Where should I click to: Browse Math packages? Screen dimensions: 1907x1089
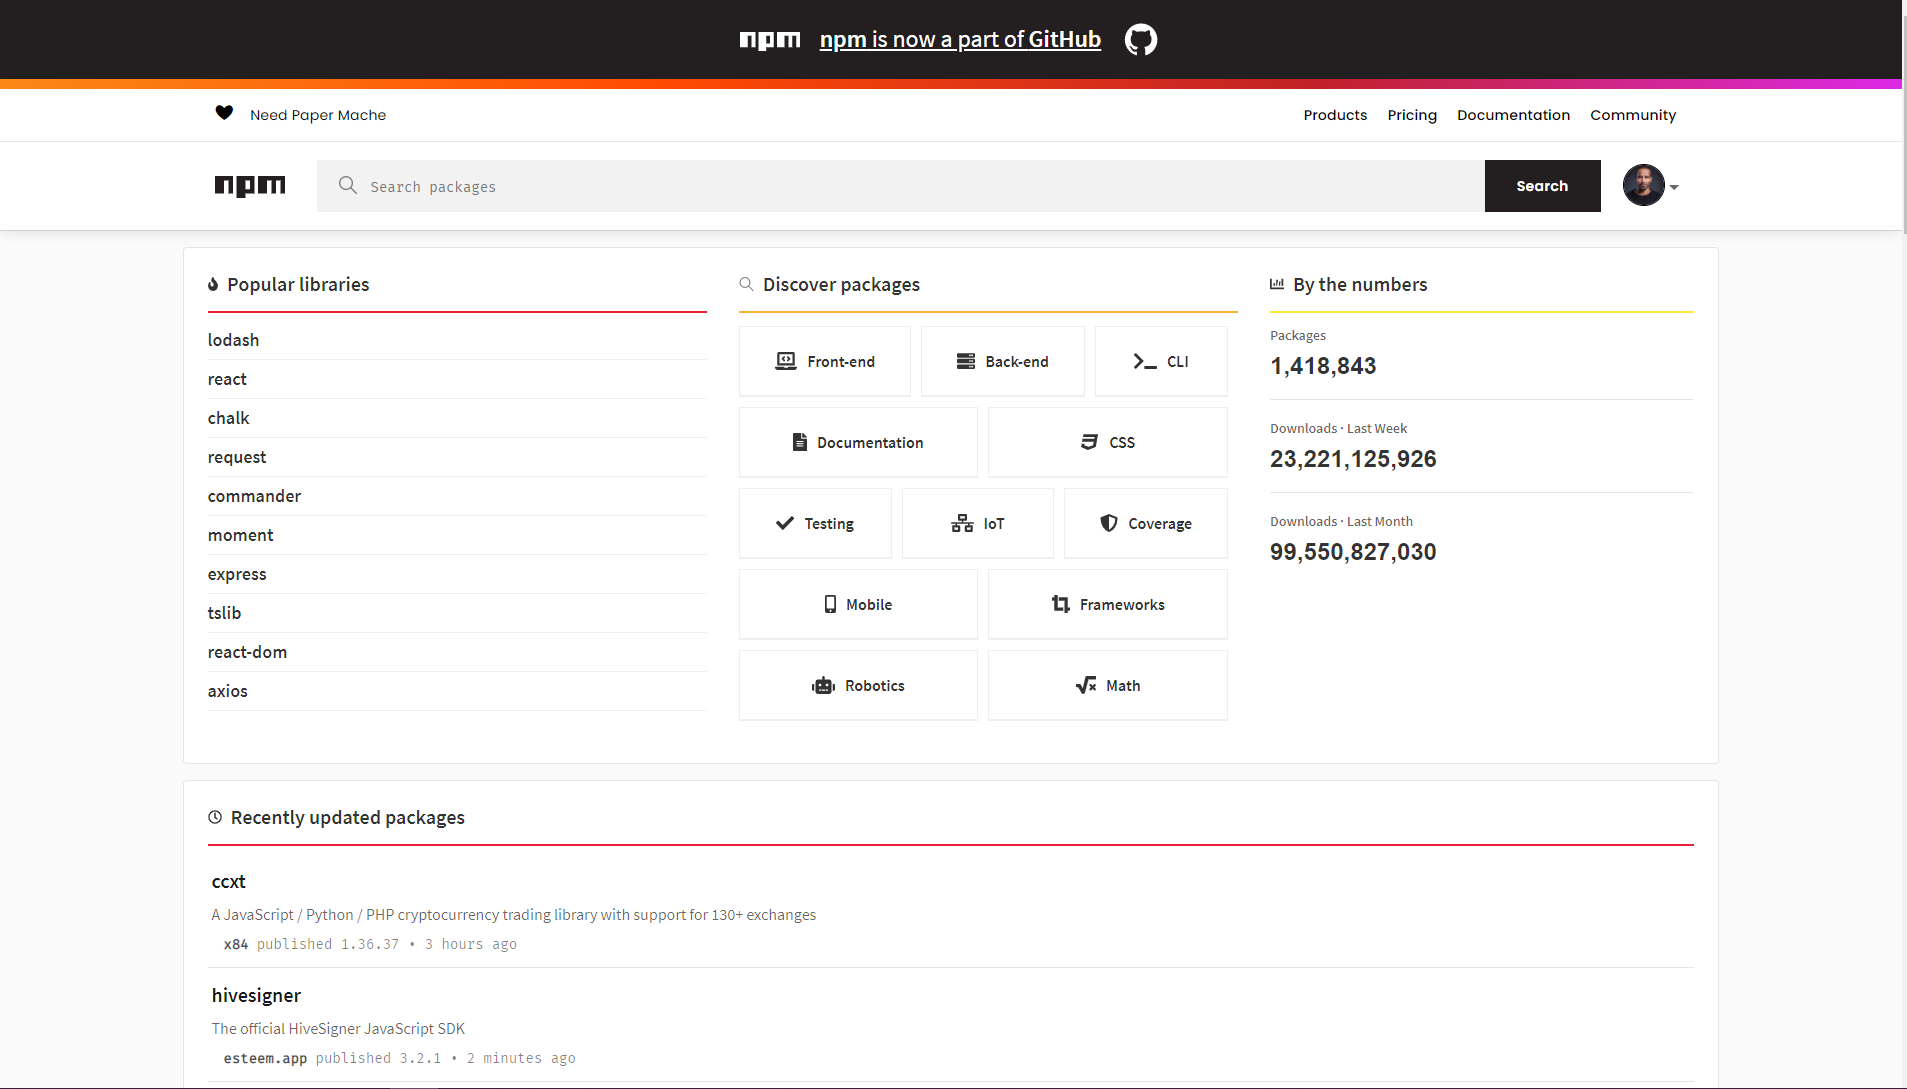1108,685
